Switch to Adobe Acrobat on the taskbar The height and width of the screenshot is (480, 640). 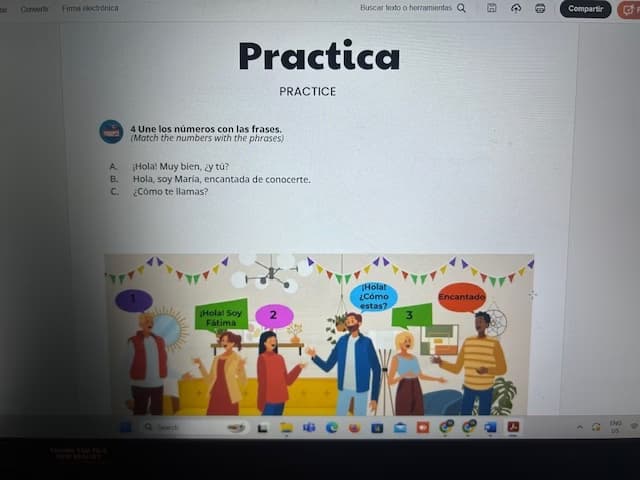point(513,427)
